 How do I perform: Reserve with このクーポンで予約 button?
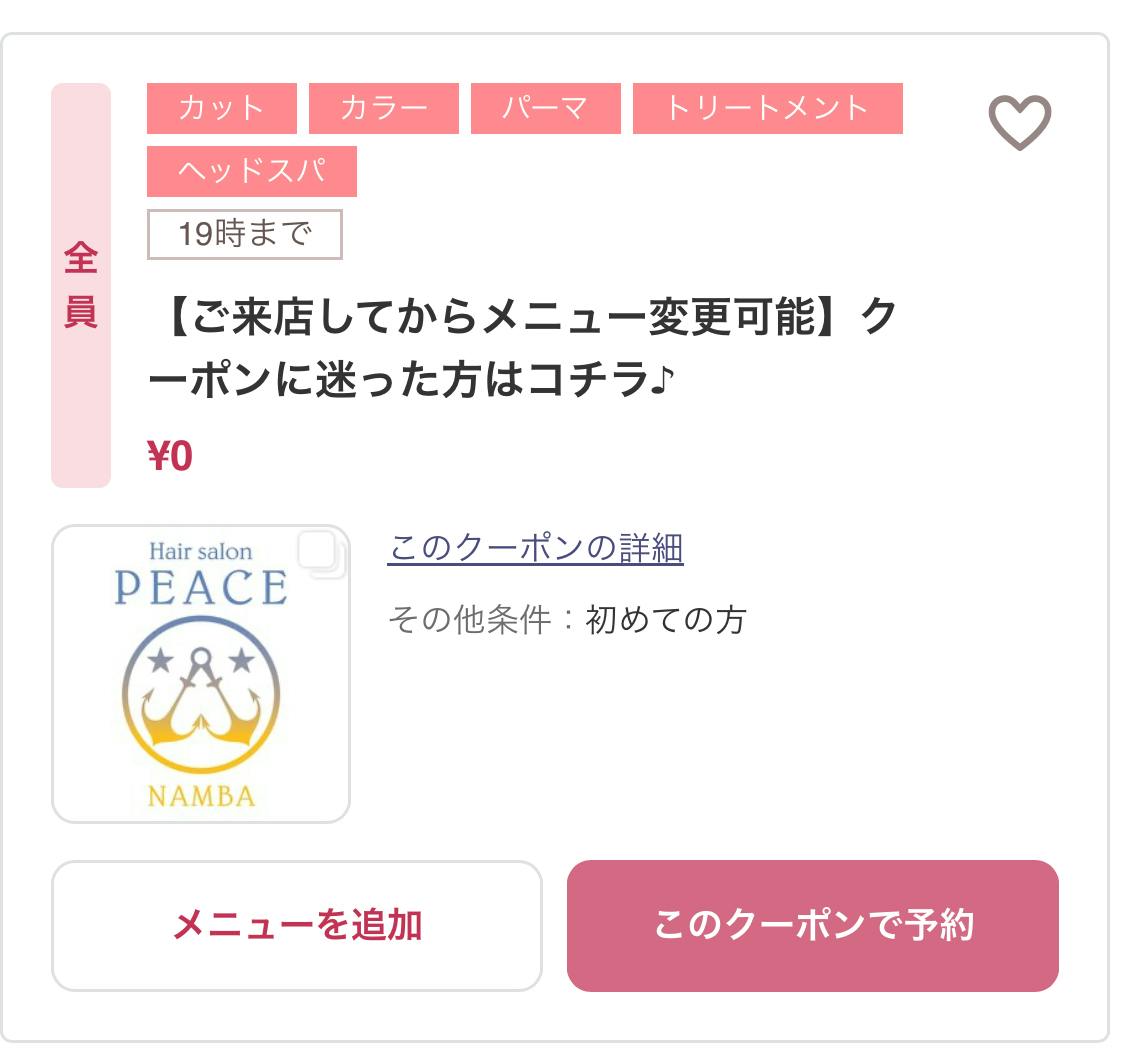[812, 926]
